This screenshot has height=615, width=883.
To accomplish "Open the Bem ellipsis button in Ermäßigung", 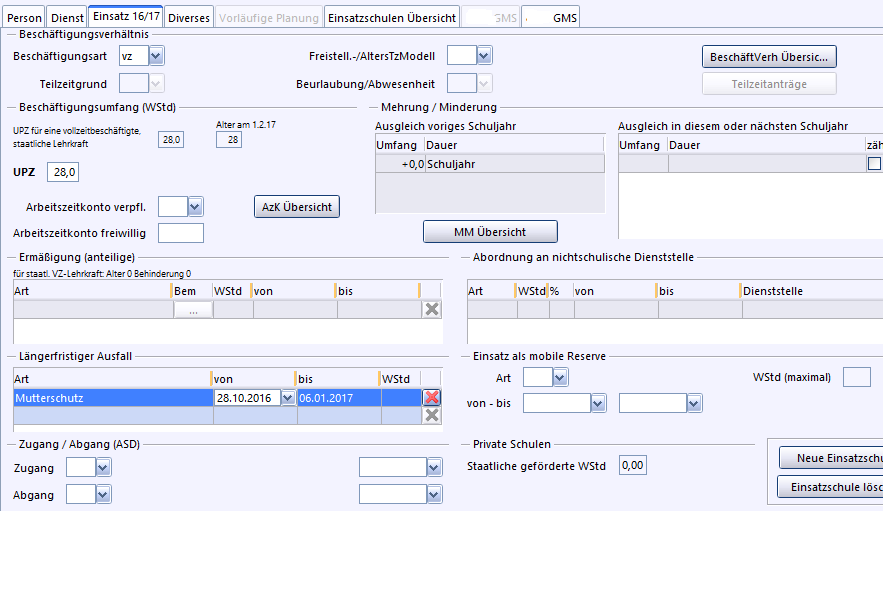I will click(x=193, y=310).
